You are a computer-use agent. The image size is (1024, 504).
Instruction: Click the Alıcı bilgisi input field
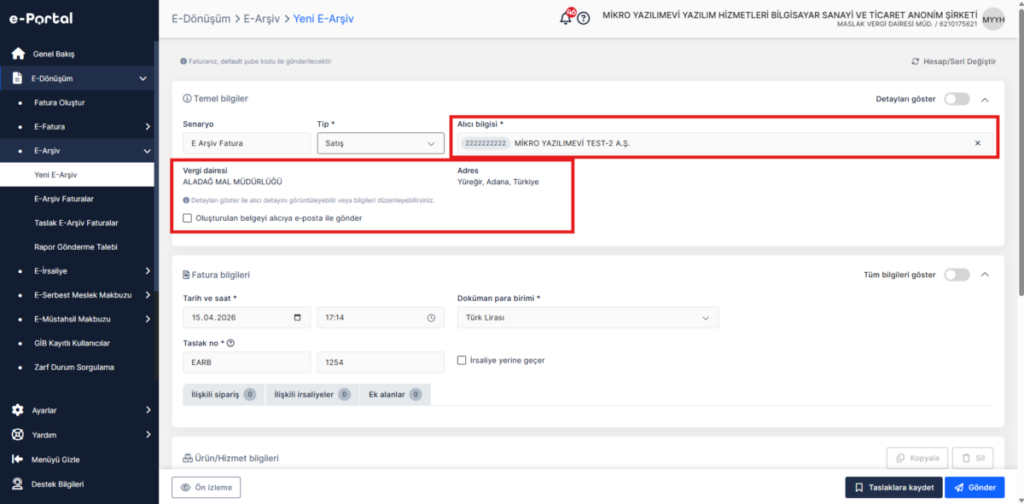tap(726, 143)
